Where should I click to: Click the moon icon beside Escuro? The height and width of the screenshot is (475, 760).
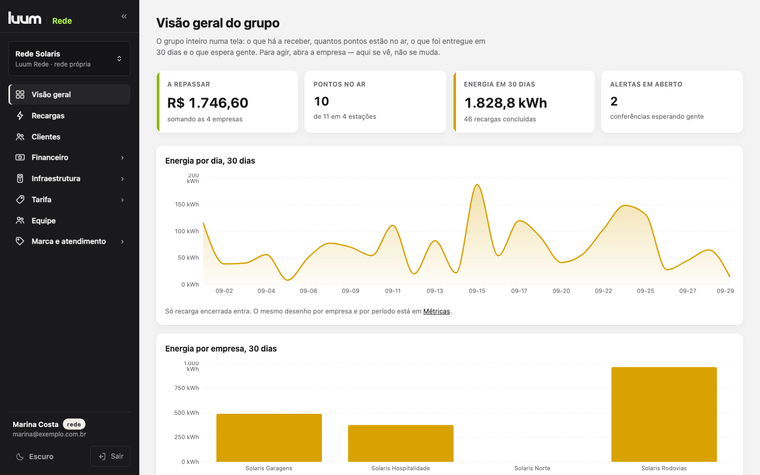(x=20, y=457)
